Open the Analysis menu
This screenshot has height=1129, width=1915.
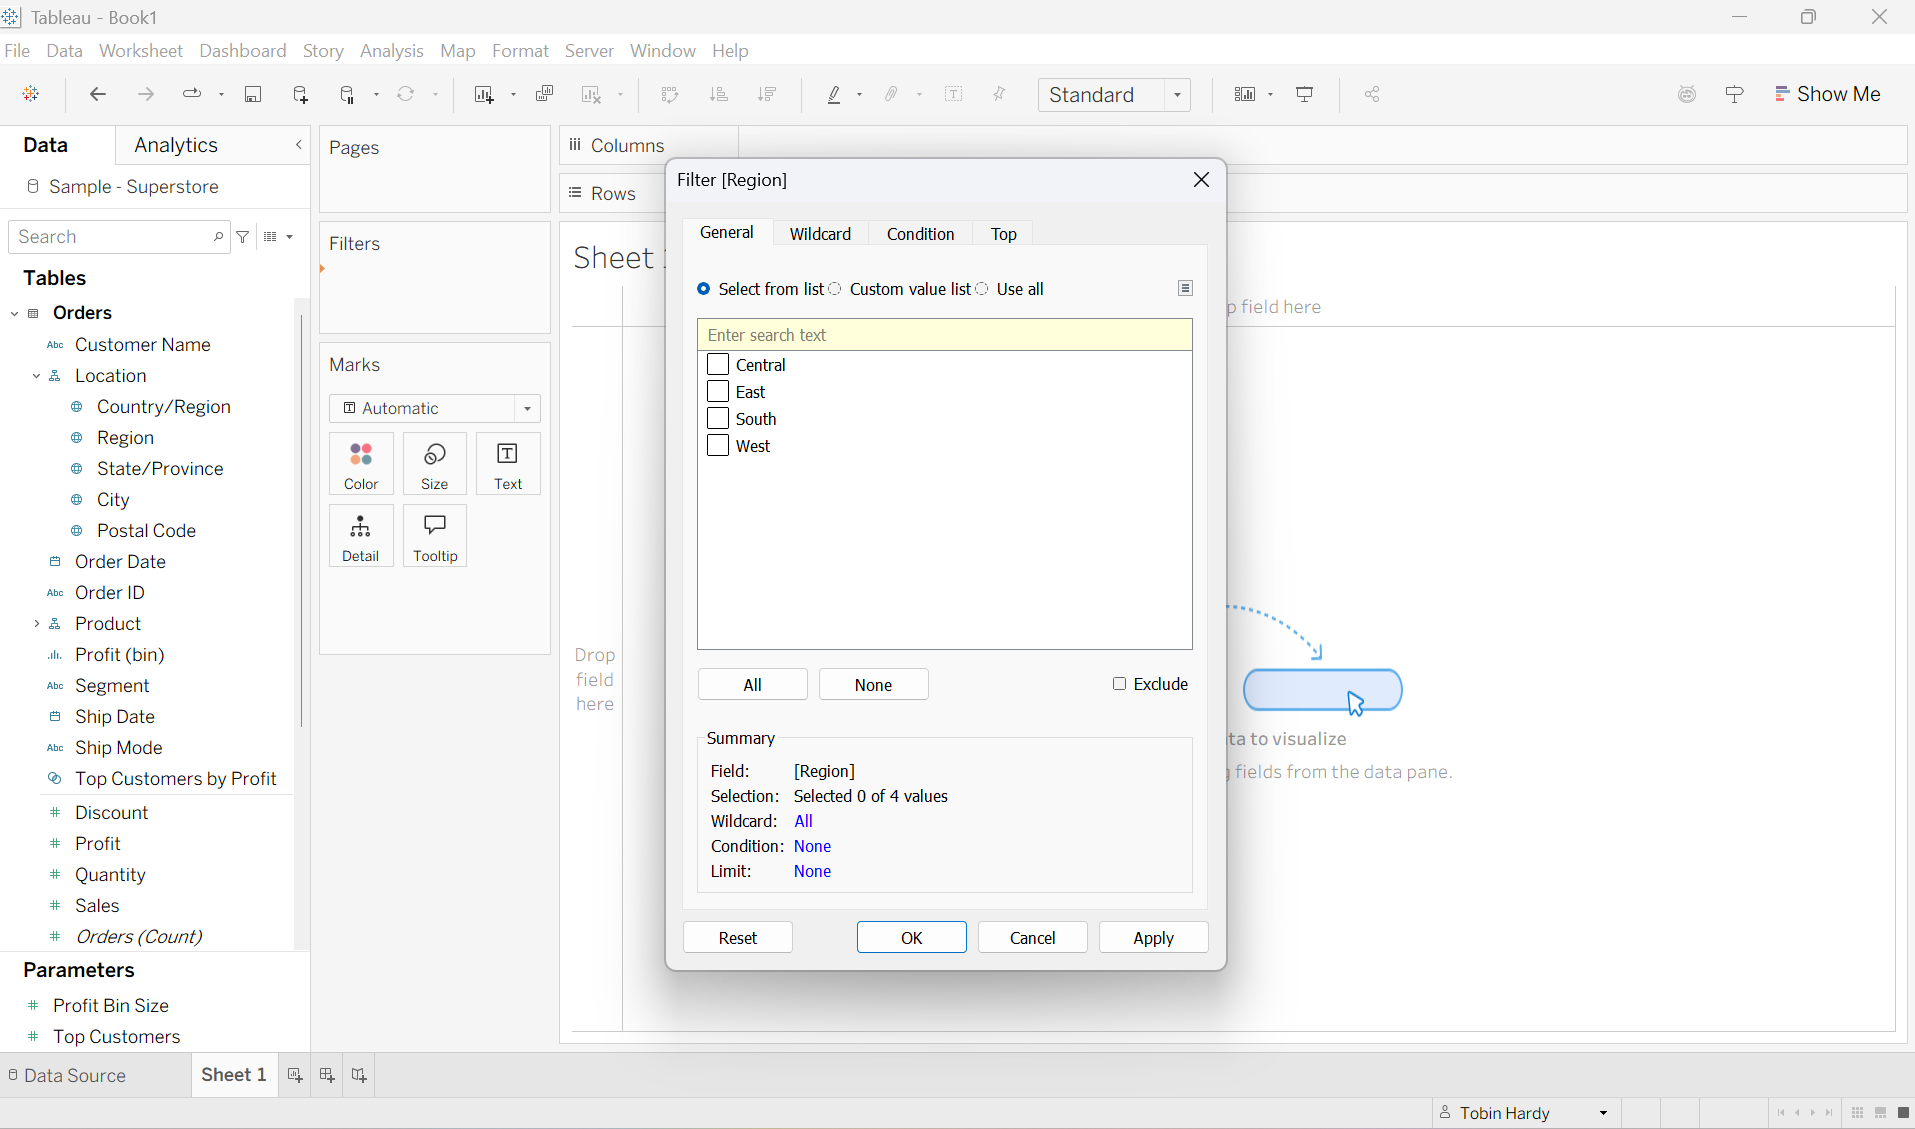click(x=391, y=51)
